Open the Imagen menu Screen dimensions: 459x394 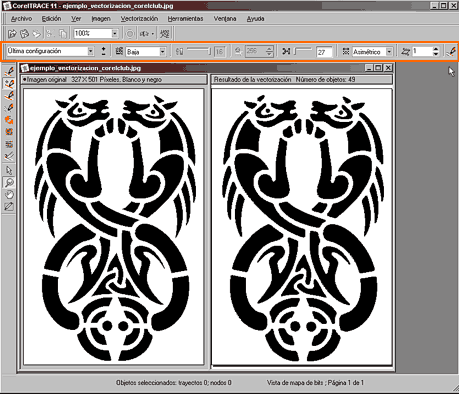point(101,19)
